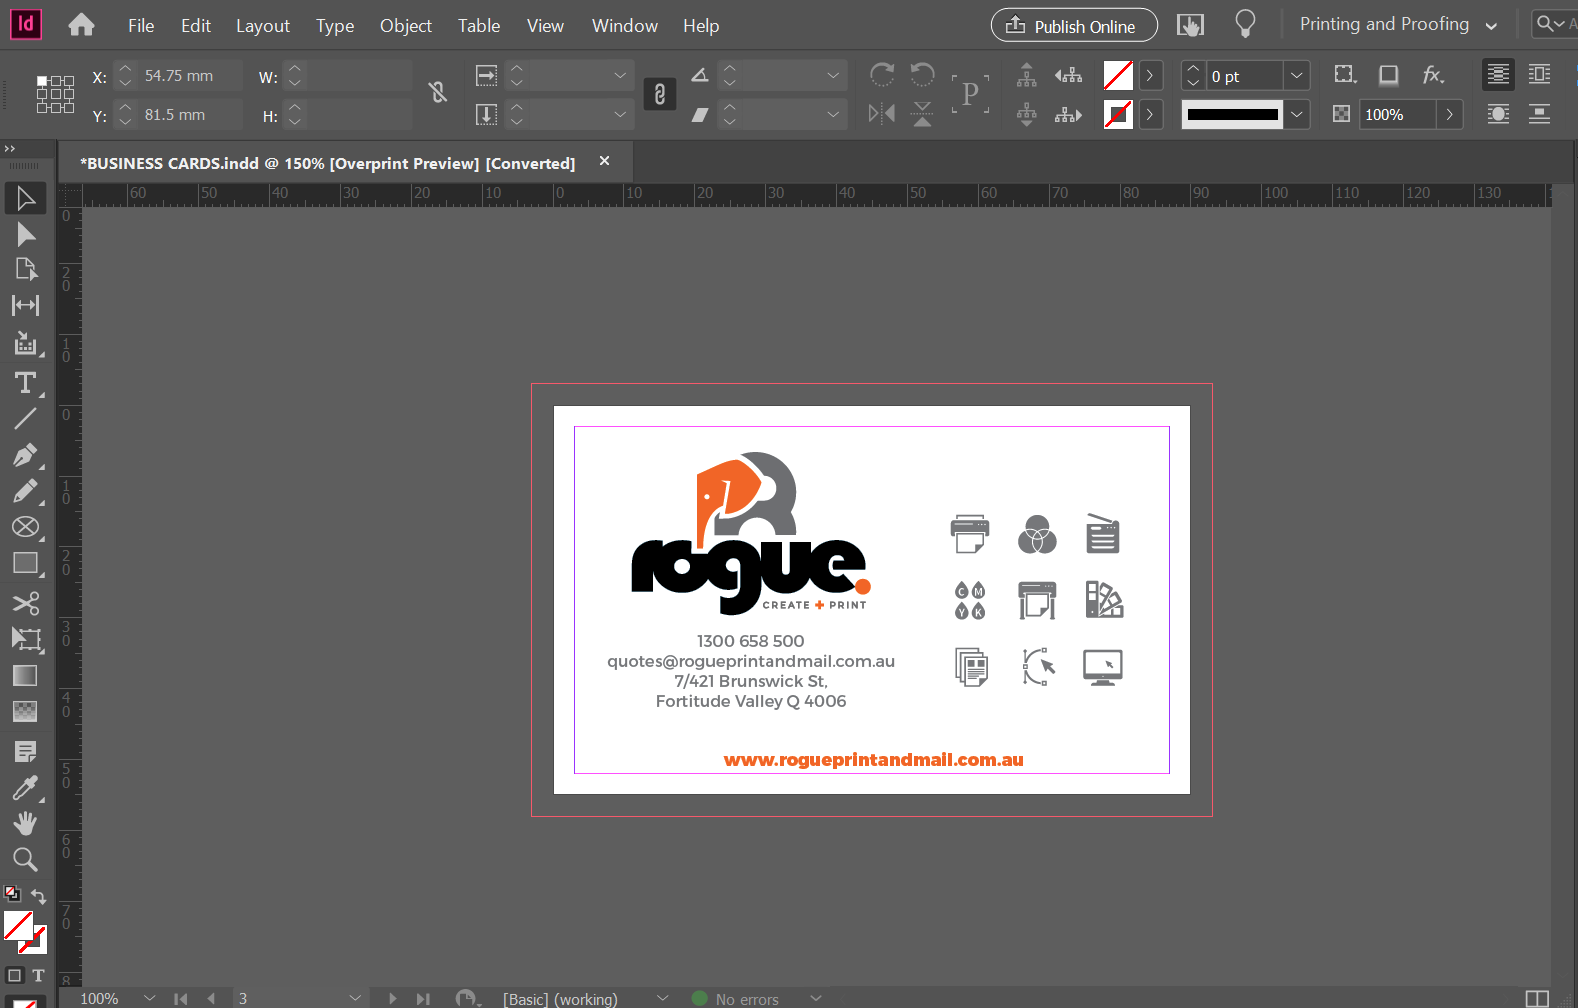Open the stroke style dropdown

tap(1297, 114)
